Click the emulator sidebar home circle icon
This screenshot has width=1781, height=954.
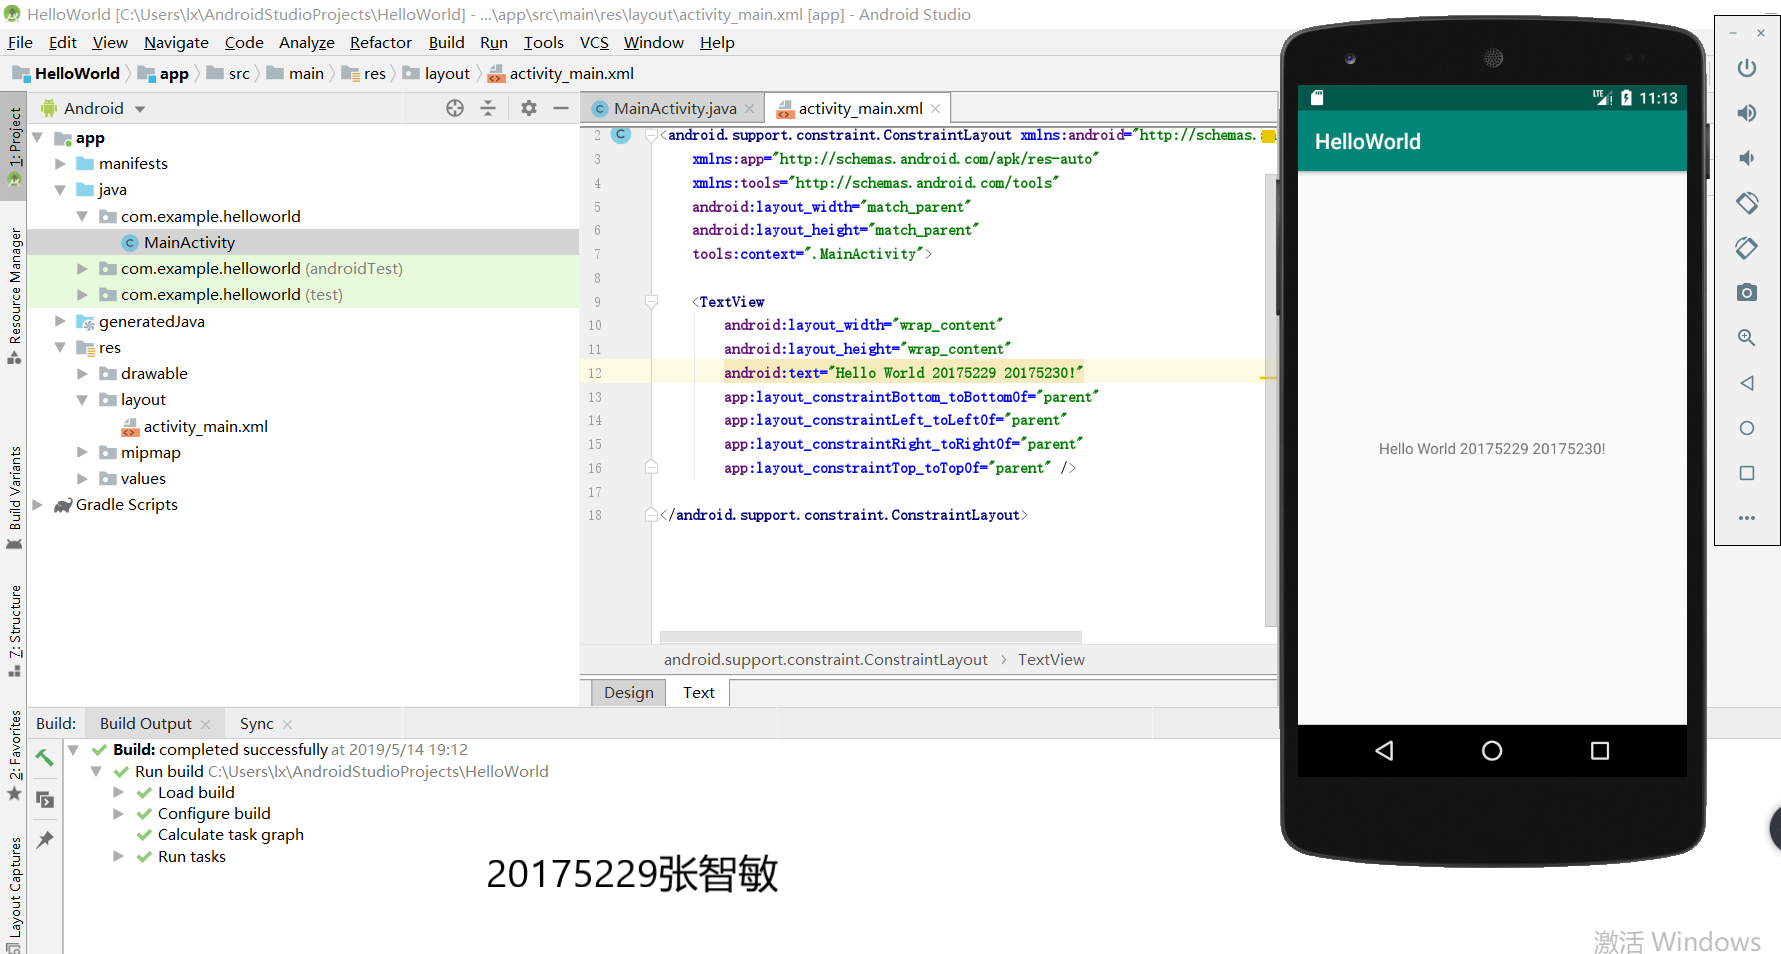click(x=1747, y=428)
